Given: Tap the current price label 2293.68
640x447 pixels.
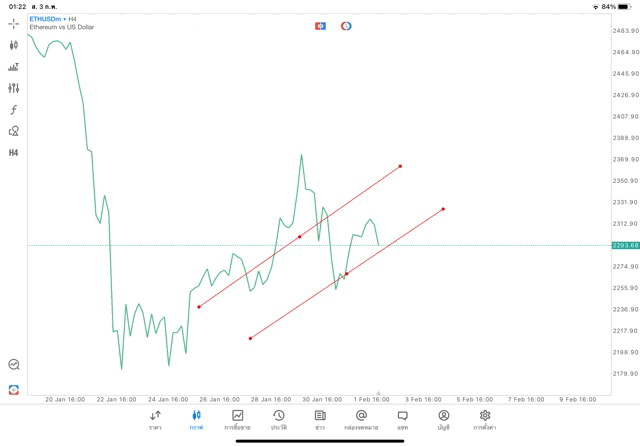Looking at the screenshot, I should (624, 245).
